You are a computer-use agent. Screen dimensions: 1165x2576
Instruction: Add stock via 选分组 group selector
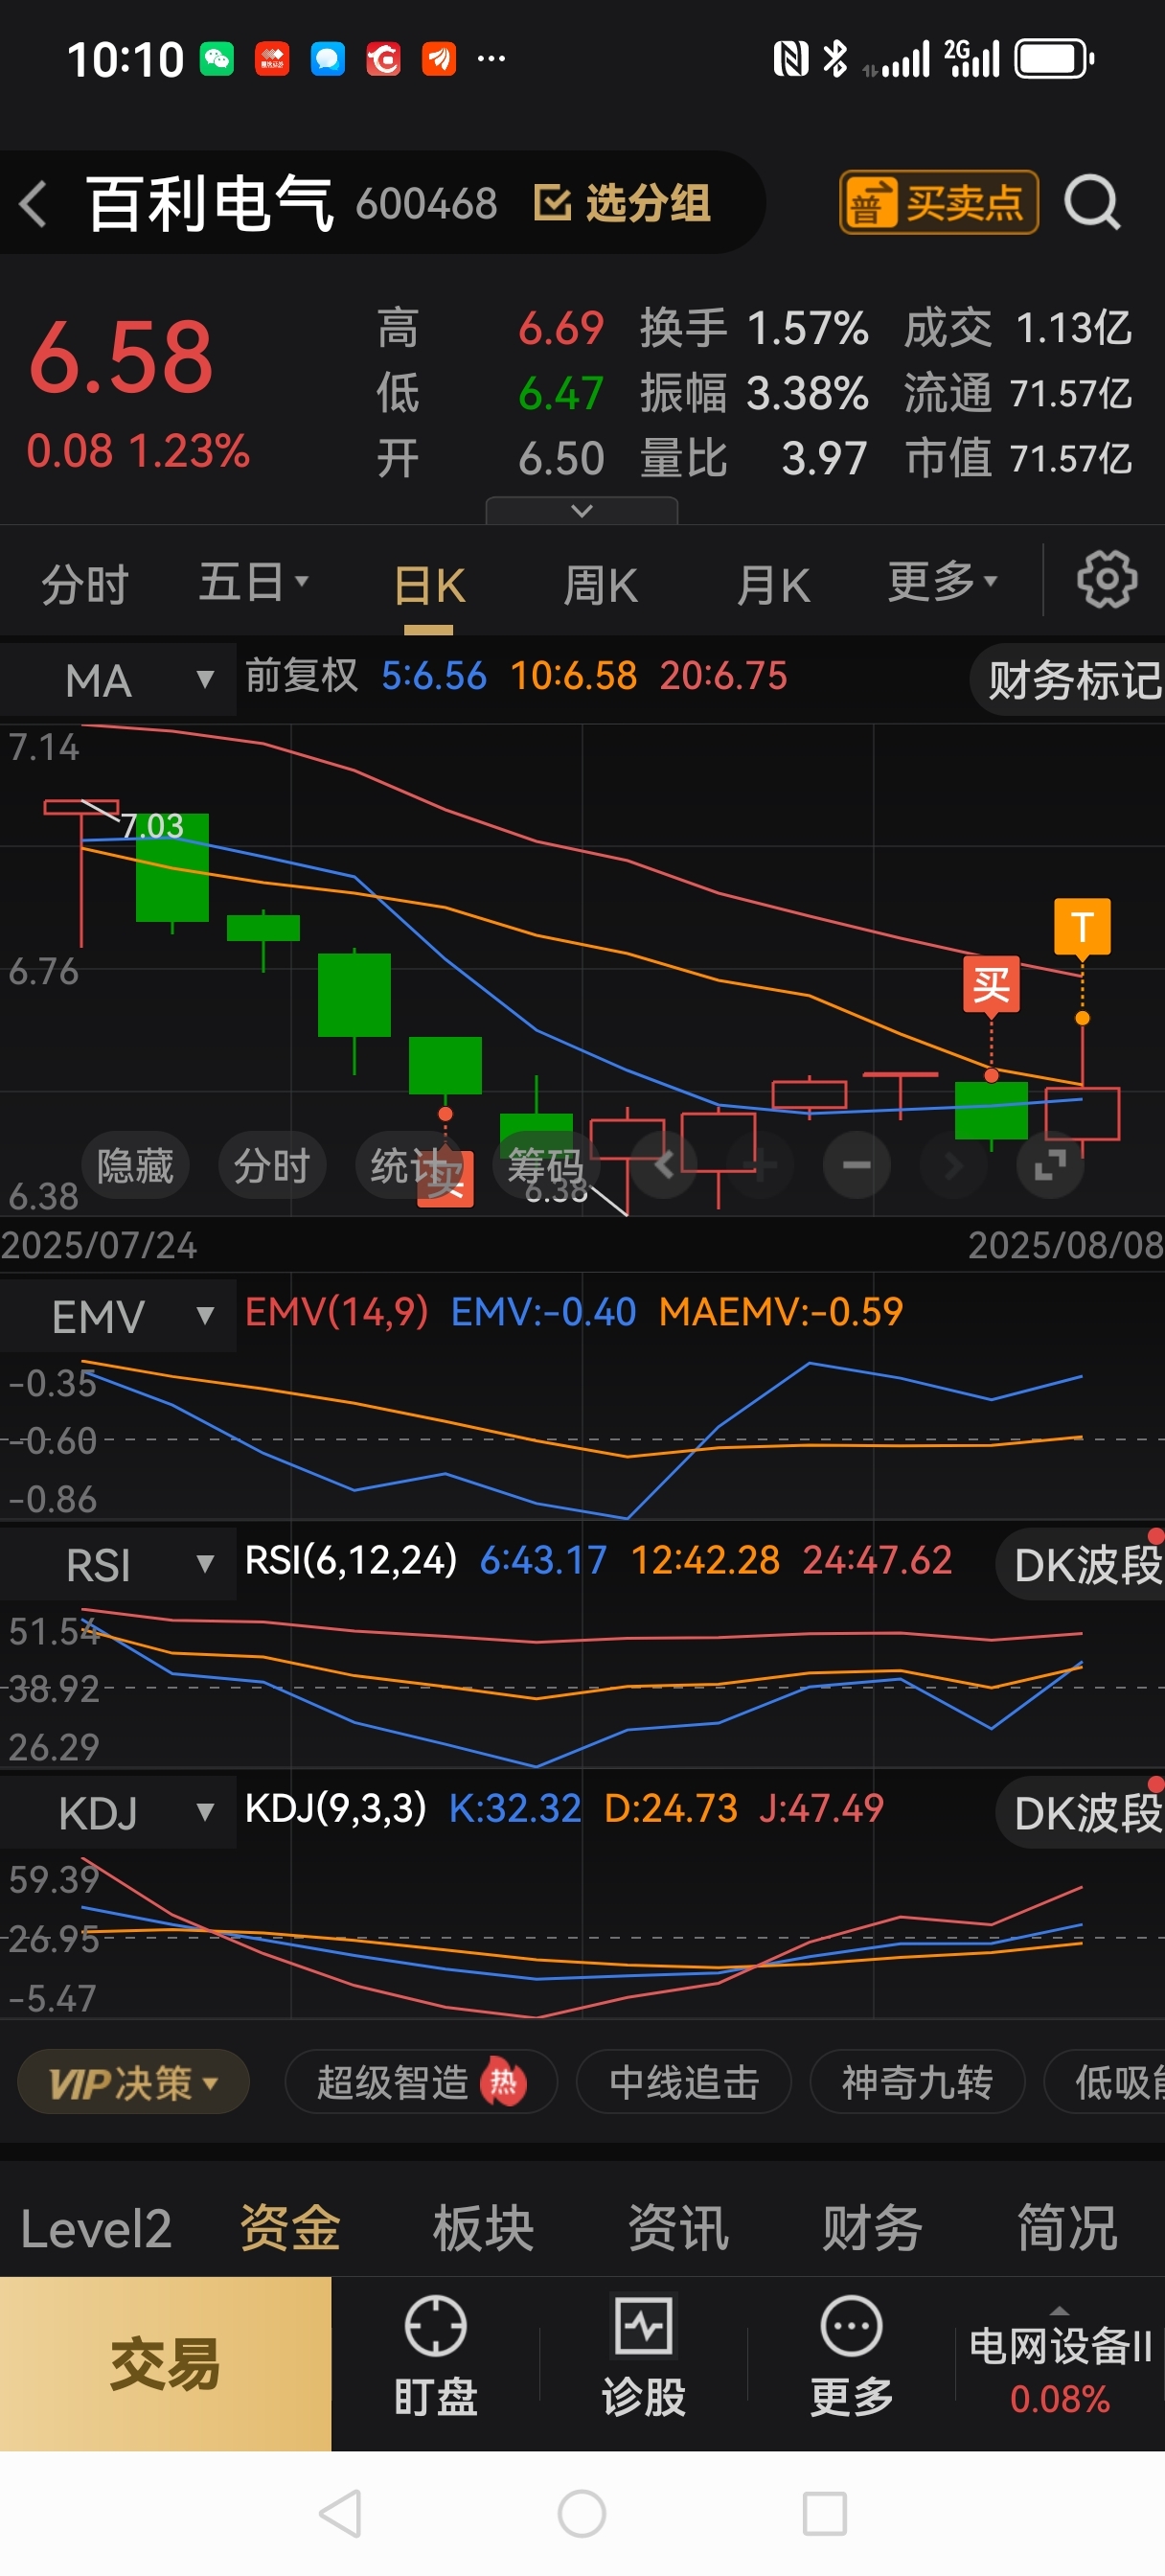click(622, 203)
